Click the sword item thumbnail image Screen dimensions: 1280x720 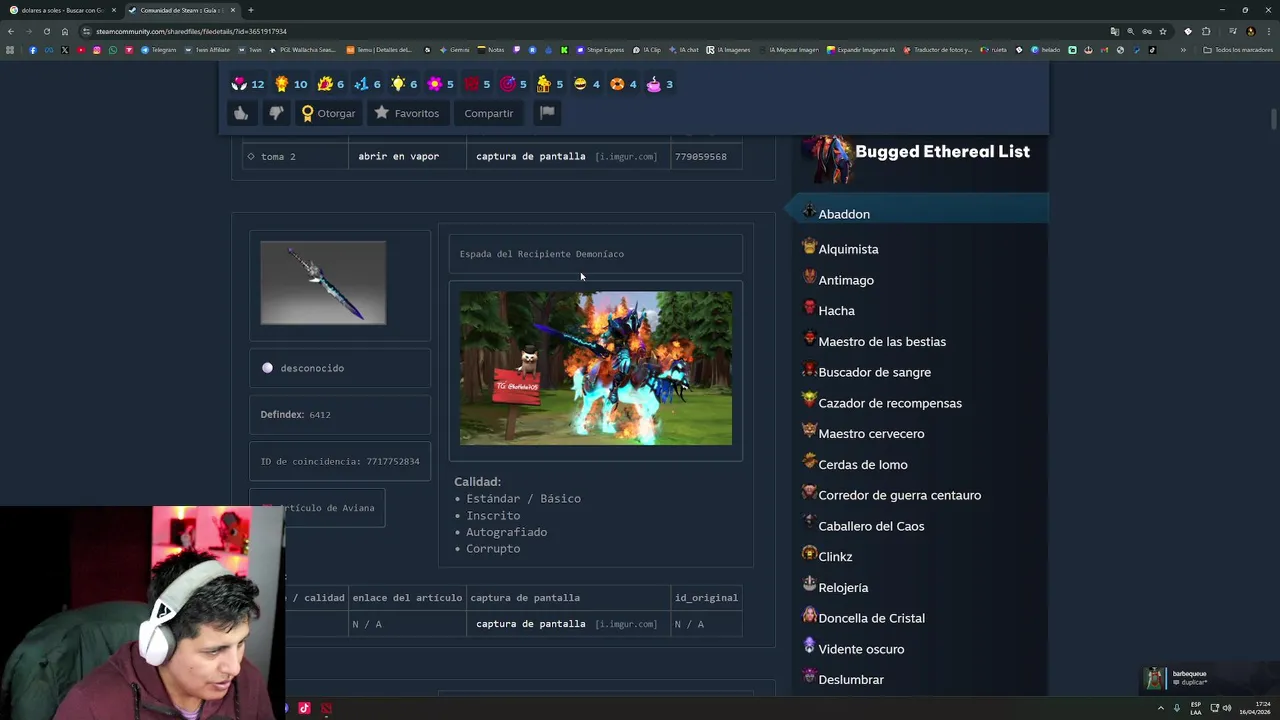[x=323, y=283]
